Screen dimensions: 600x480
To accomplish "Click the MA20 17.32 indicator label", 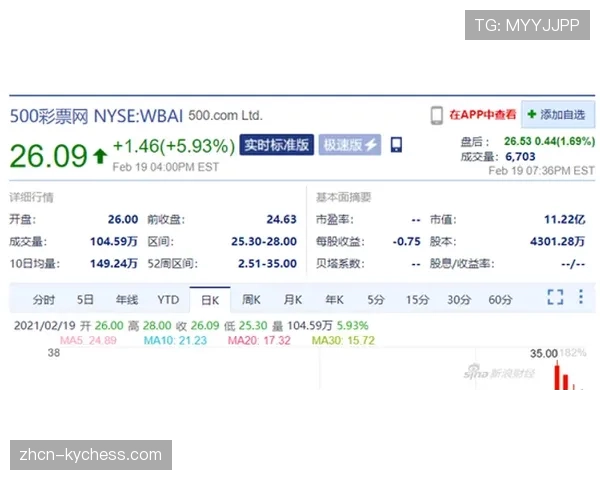I will pos(259,340).
